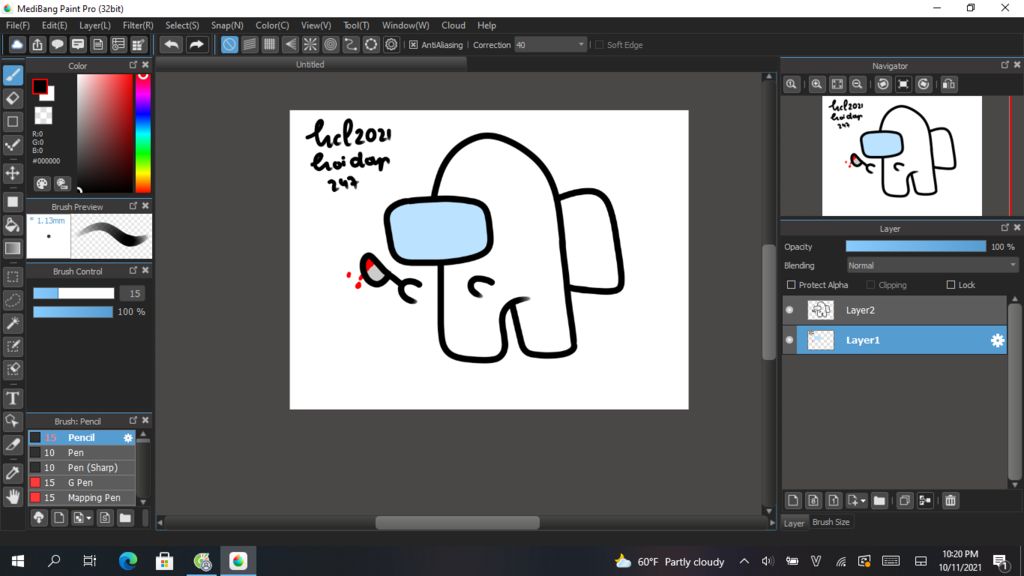
Task: Select the Brush tool in left toolbar
Action: pyautogui.click(x=13, y=75)
